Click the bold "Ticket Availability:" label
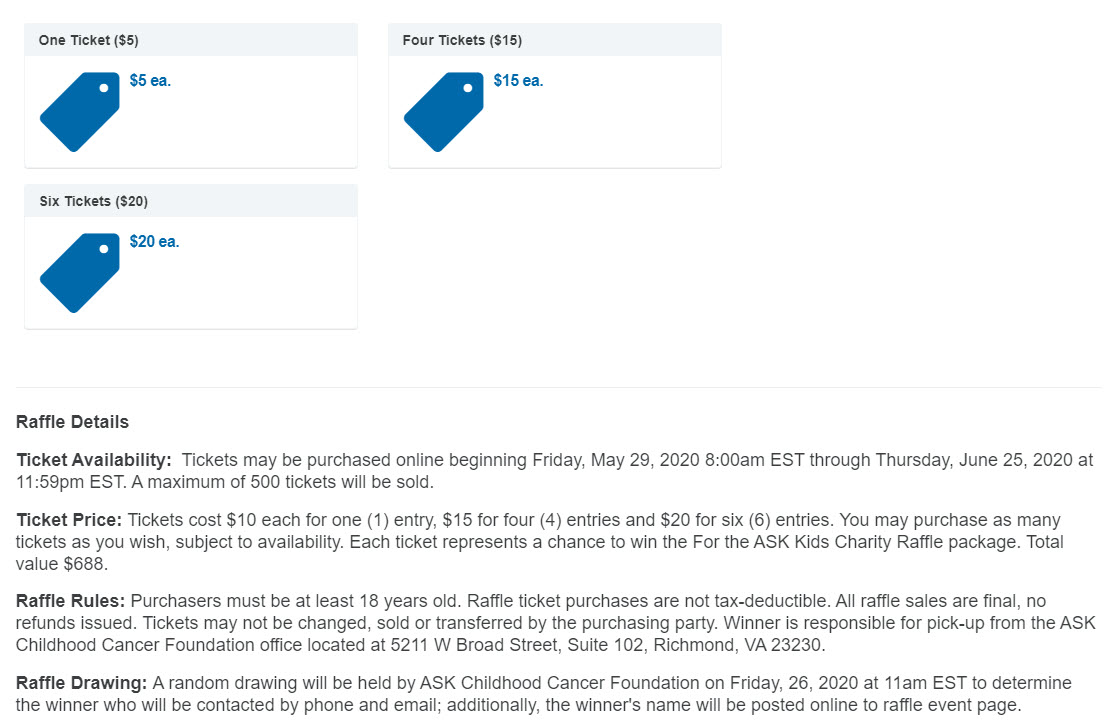The width and height of the screenshot is (1107, 724). coord(94,461)
